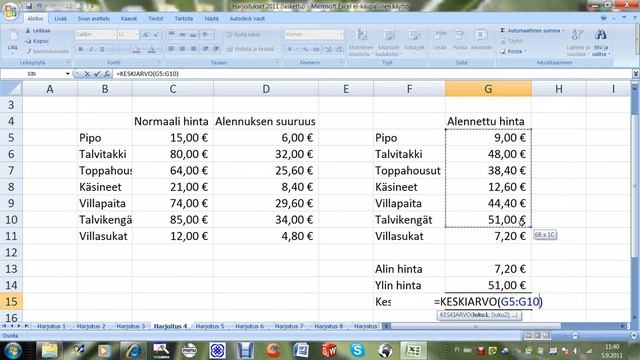Image resolution: width=640 pixels, height=360 pixels.
Task: Open Solutyylit cell styles gallery
Action: click(414, 40)
